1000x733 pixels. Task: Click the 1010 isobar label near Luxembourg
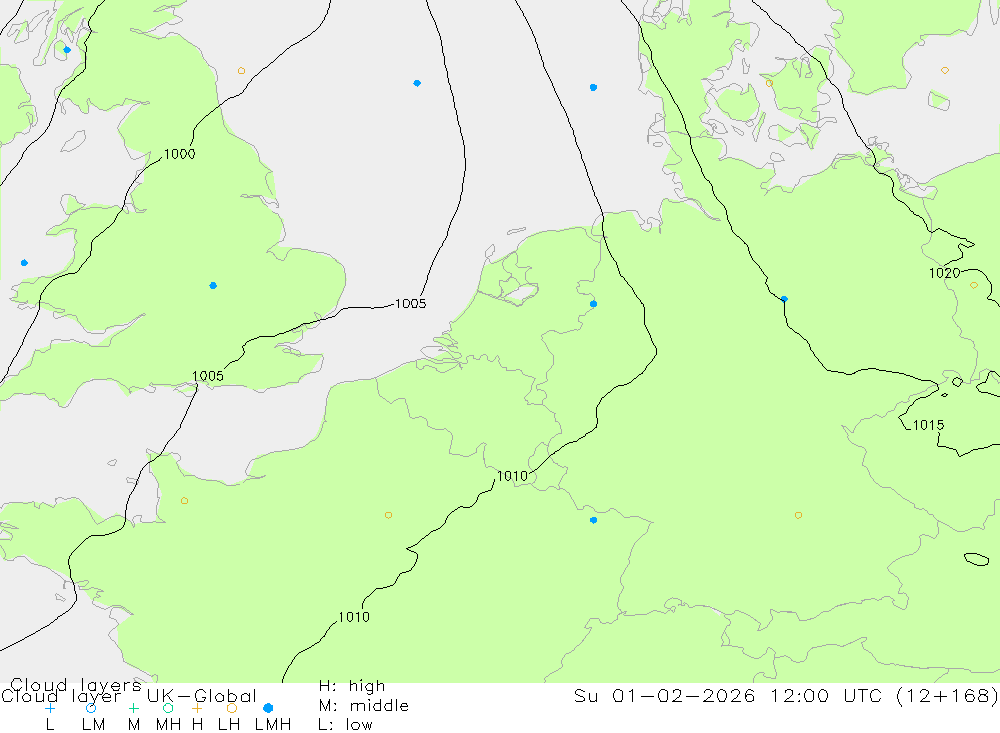(x=512, y=476)
